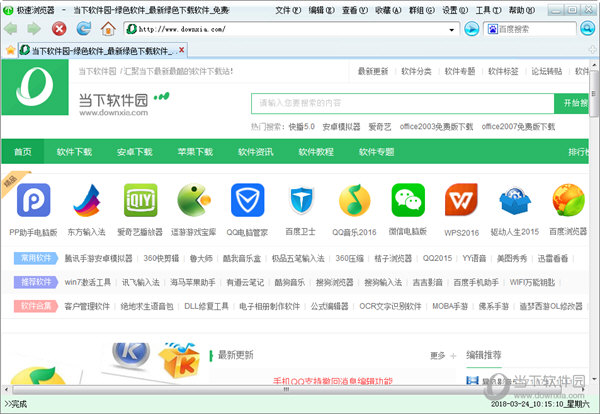Open 客户管理软件 link
Viewport: 600px width, 414px height.
pyautogui.click(x=87, y=306)
